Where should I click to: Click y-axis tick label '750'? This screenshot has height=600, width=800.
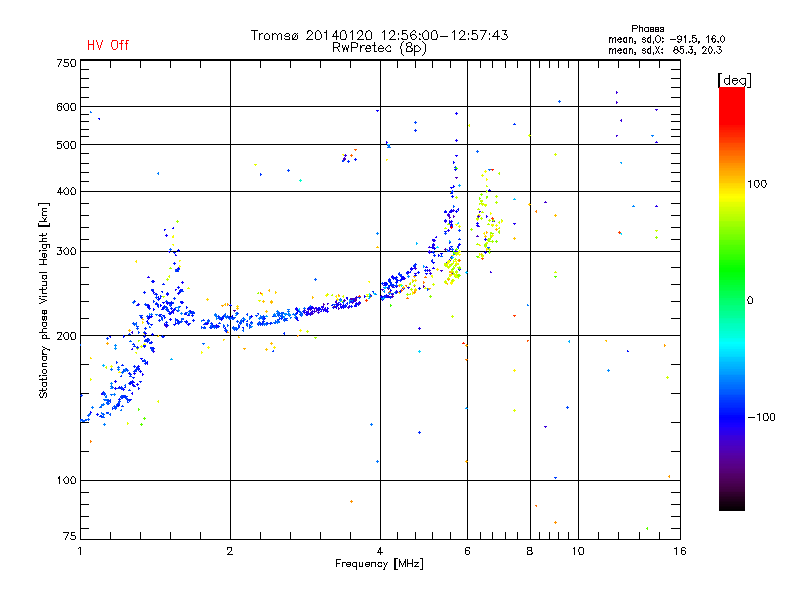pos(66,63)
